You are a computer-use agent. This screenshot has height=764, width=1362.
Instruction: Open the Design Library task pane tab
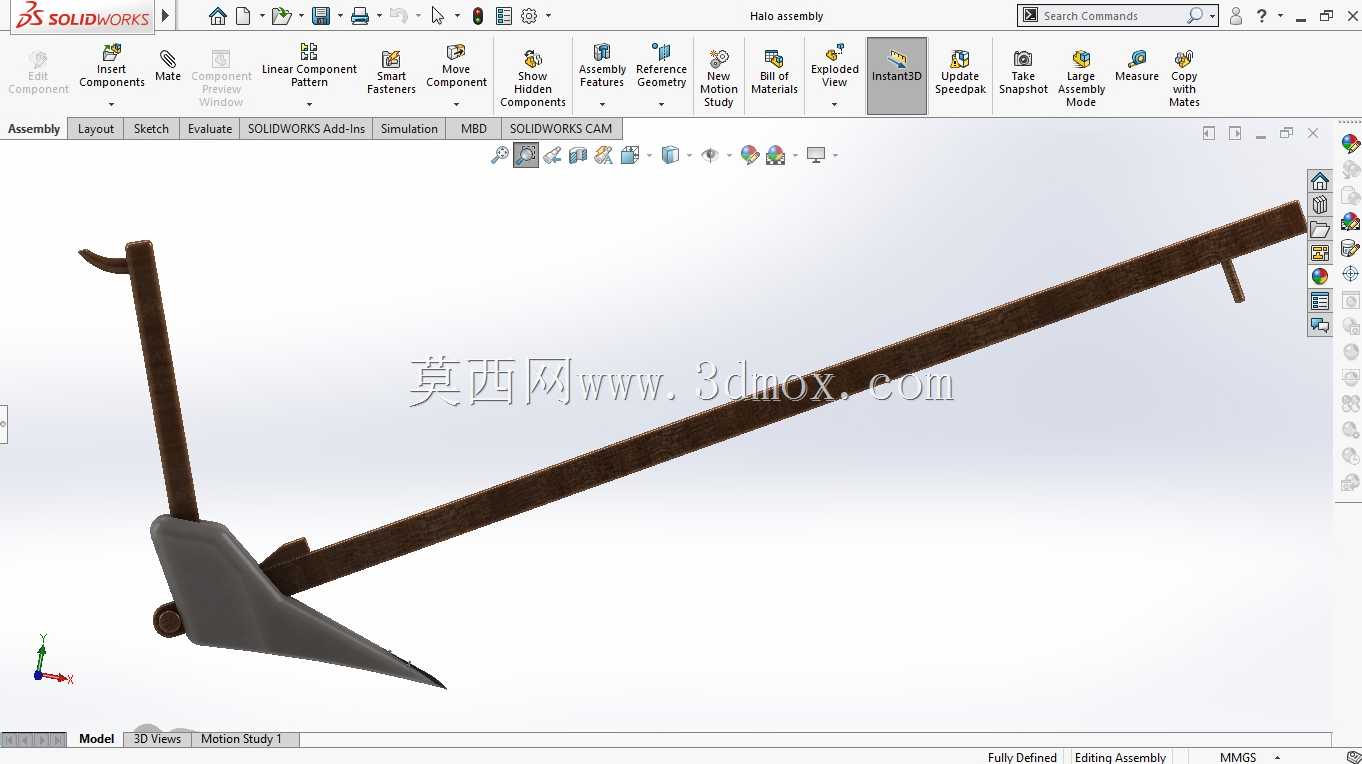click(x=1320, y=205)
